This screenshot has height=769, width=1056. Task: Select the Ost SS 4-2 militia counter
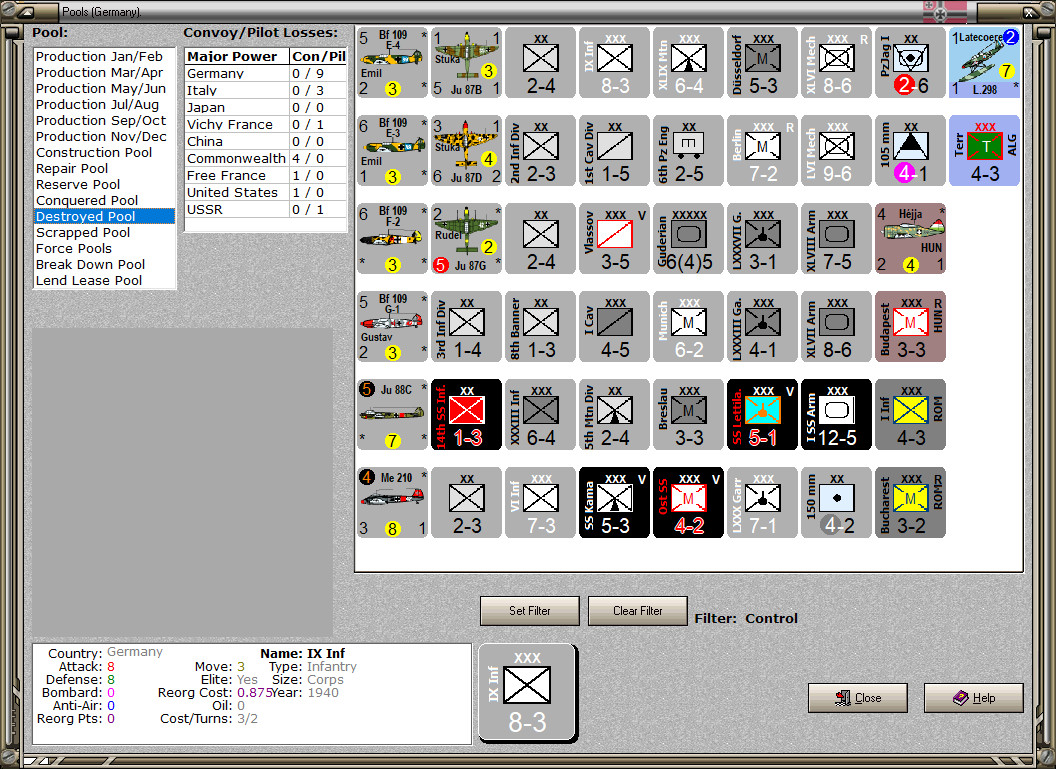click(688, 502)
